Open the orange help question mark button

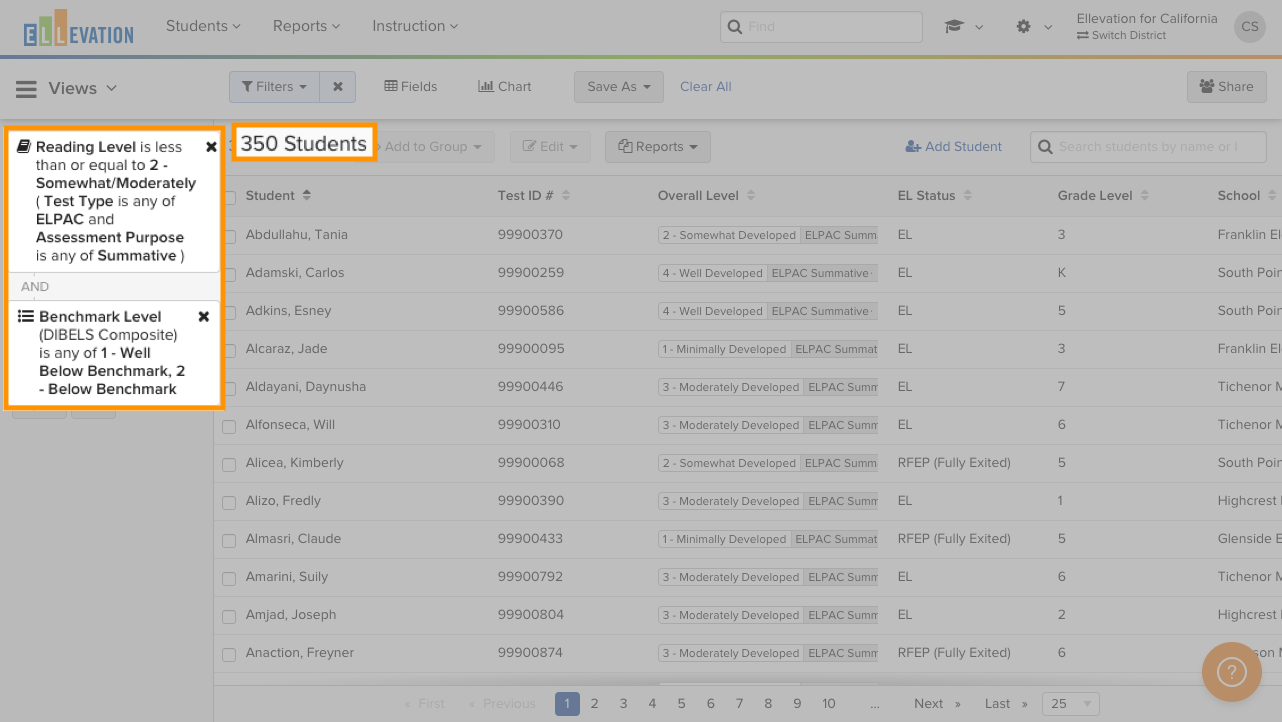[1231, 672]
